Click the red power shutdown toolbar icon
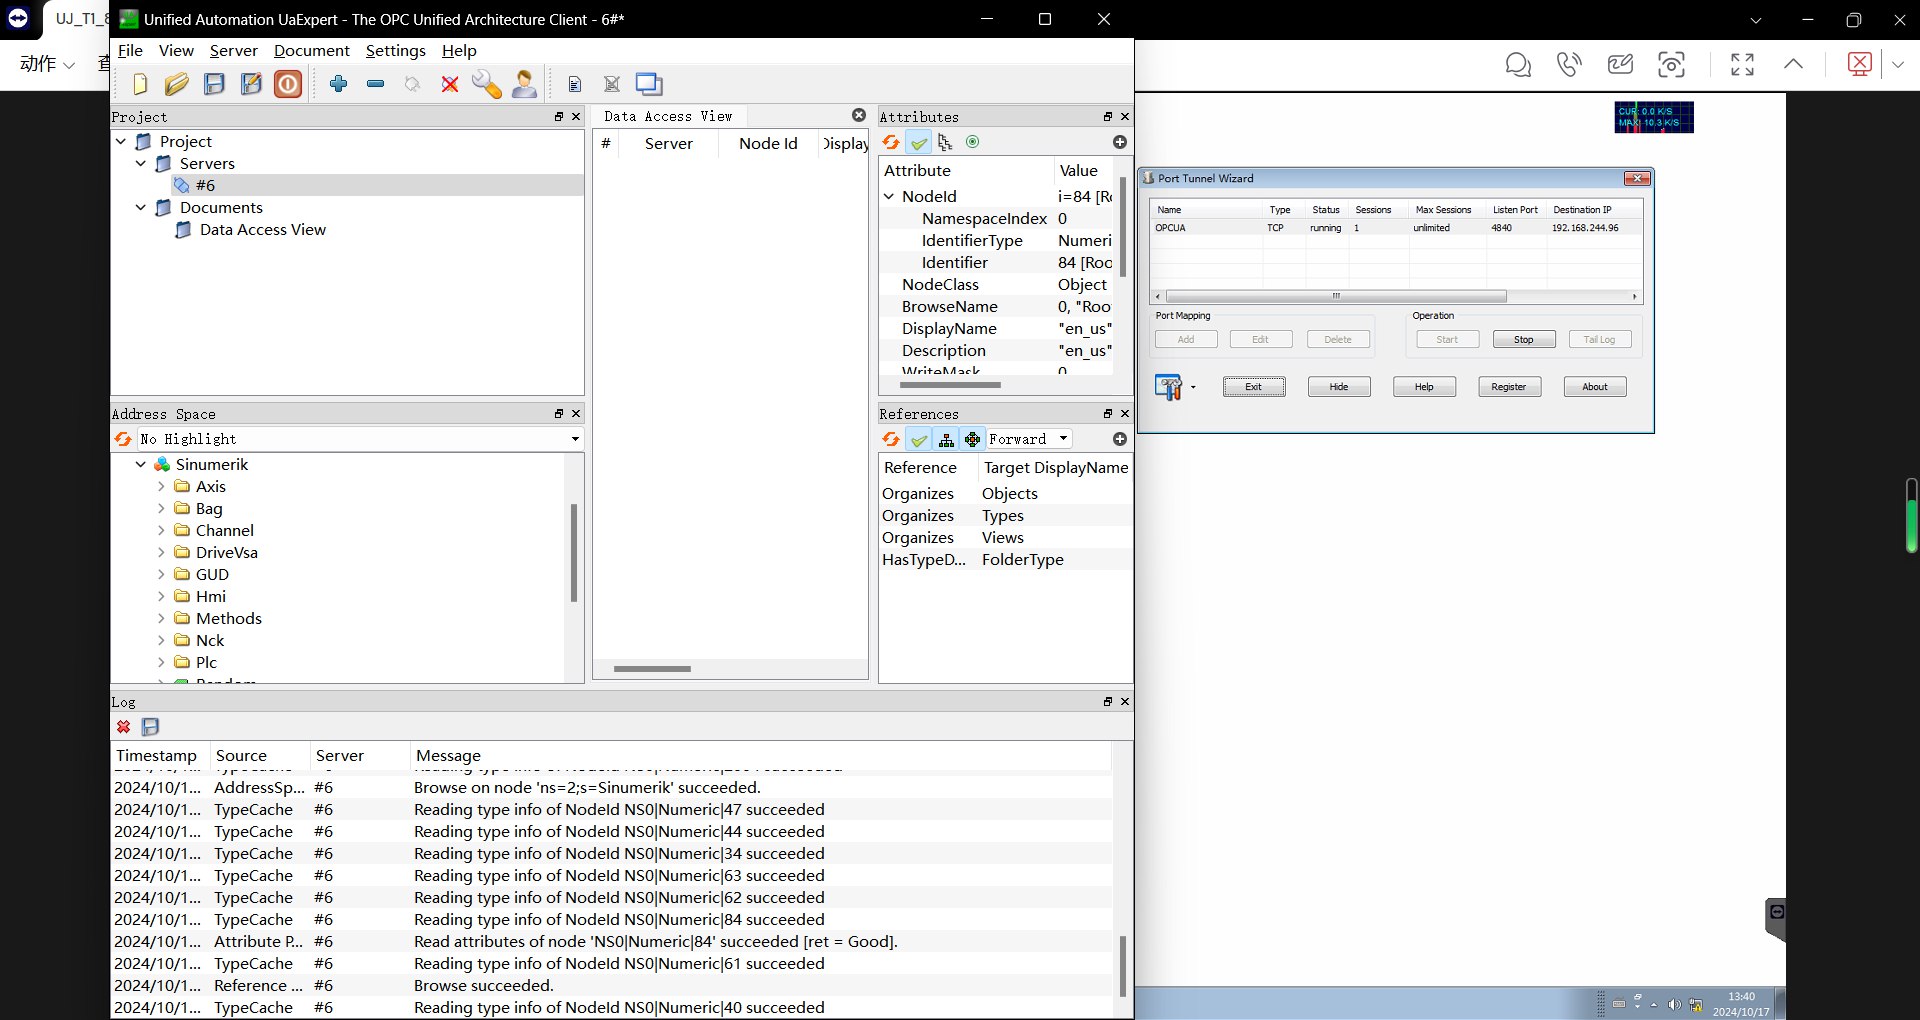 pyautogui.click(x=288, y=84)
